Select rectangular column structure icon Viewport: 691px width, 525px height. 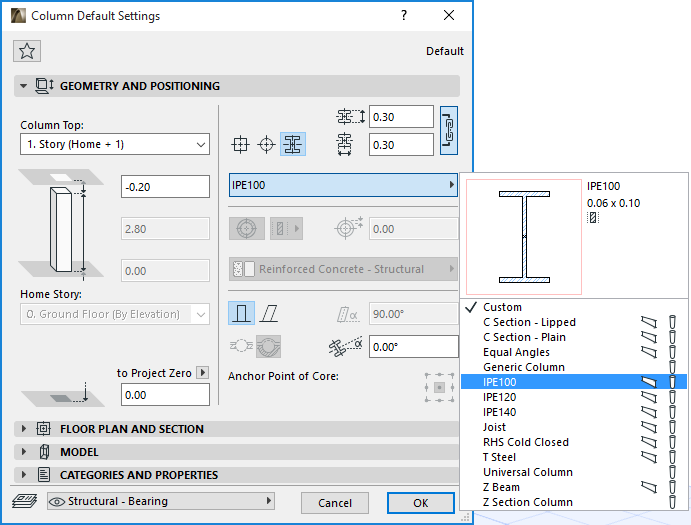click(240, 145)
